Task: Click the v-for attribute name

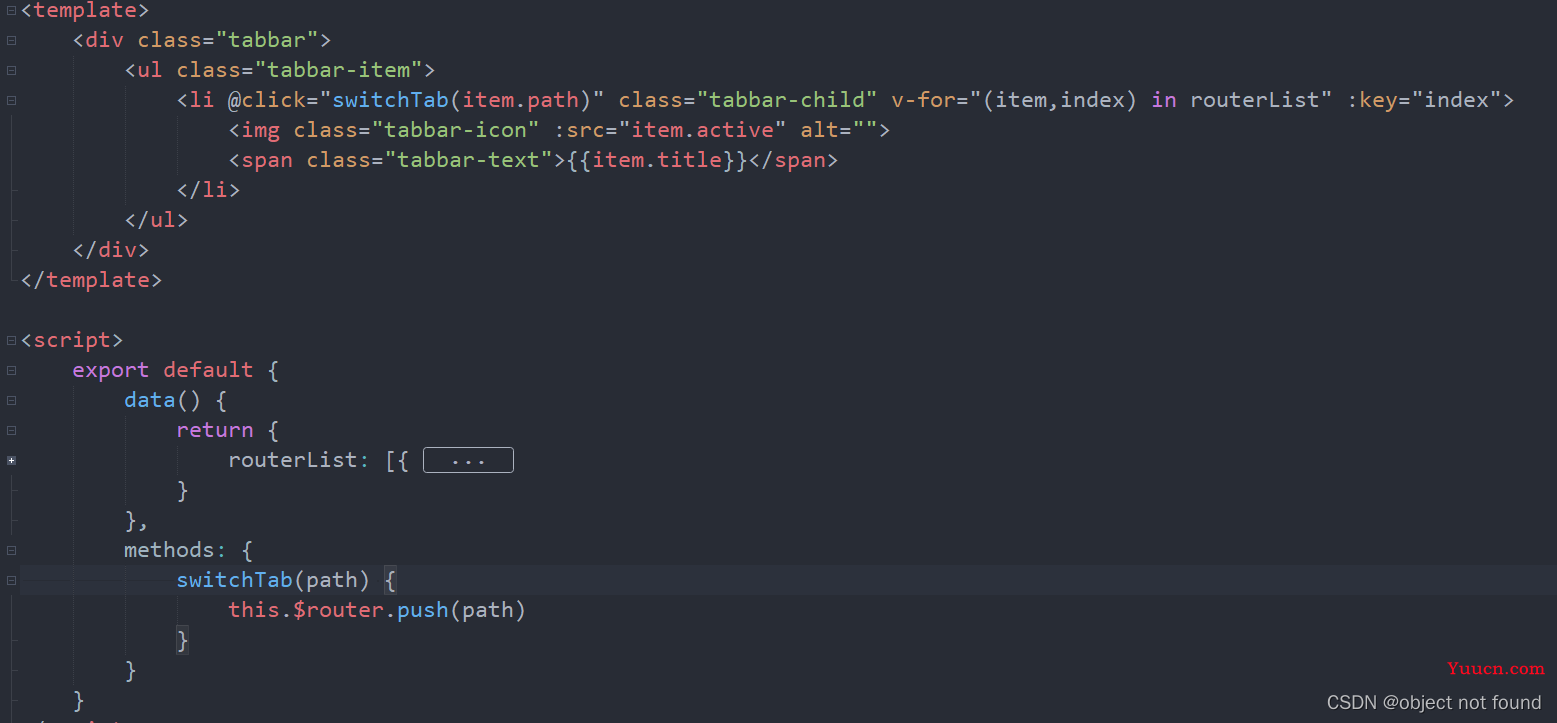Action: (x=924, y=100)
